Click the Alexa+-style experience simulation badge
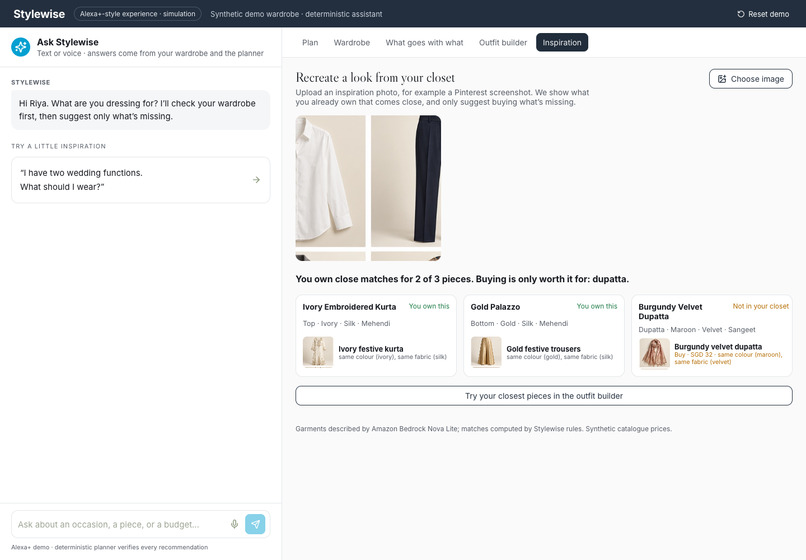 [x=137, y=14]
